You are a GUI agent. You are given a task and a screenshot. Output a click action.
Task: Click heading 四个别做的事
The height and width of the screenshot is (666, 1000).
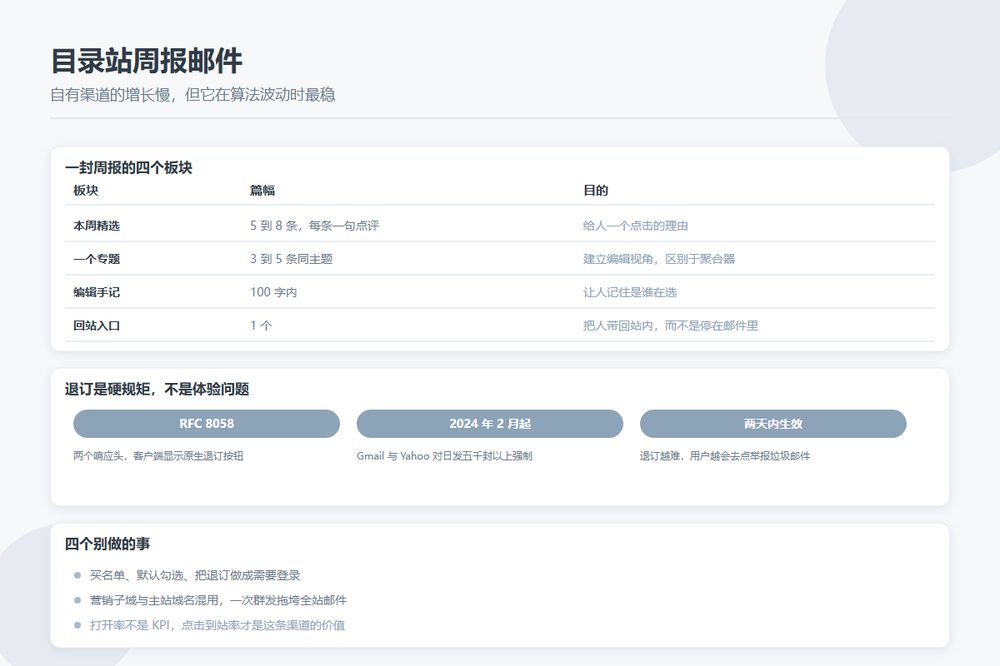click(107, 544)
